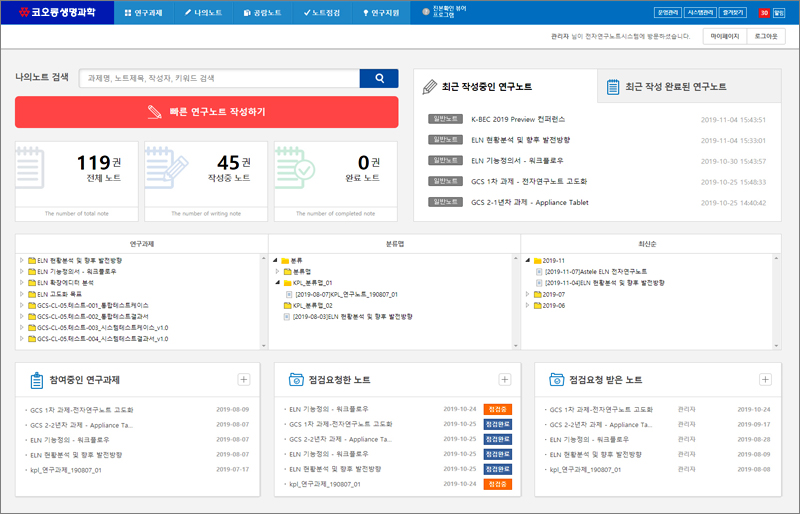The width and height of the screenshot is (800, 514).
Task: Click the plus icon on 참여중인 연구과제
Action: point(243,379)
